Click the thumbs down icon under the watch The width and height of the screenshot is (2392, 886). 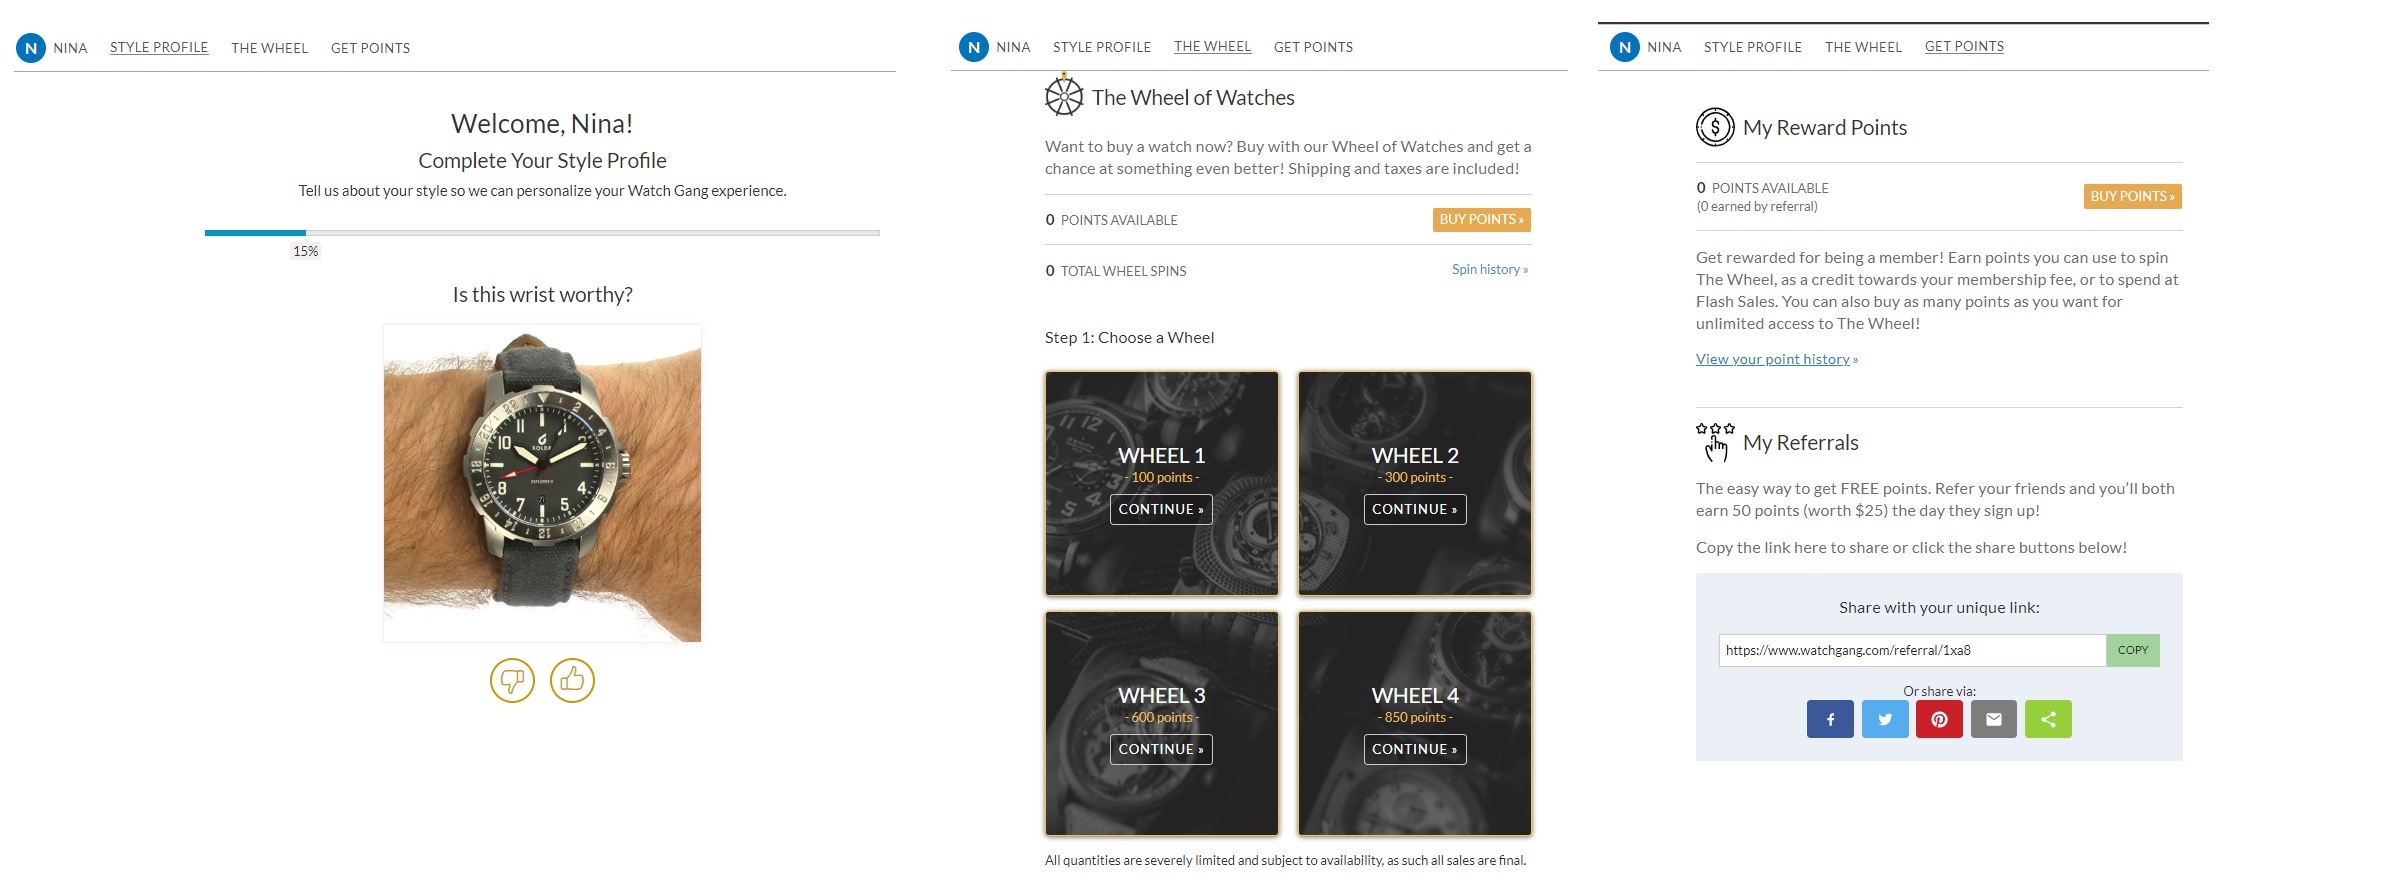tap(512, 681)
